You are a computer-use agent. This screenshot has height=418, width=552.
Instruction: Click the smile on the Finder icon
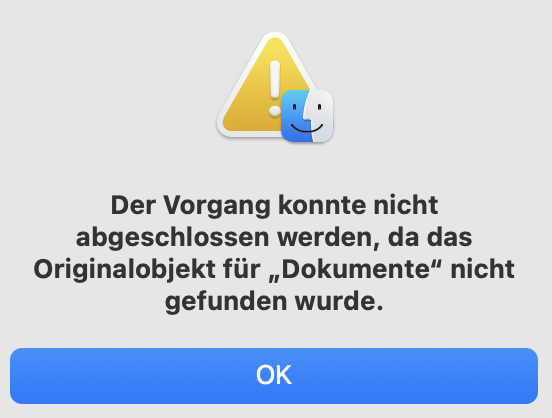pos(307,127)
